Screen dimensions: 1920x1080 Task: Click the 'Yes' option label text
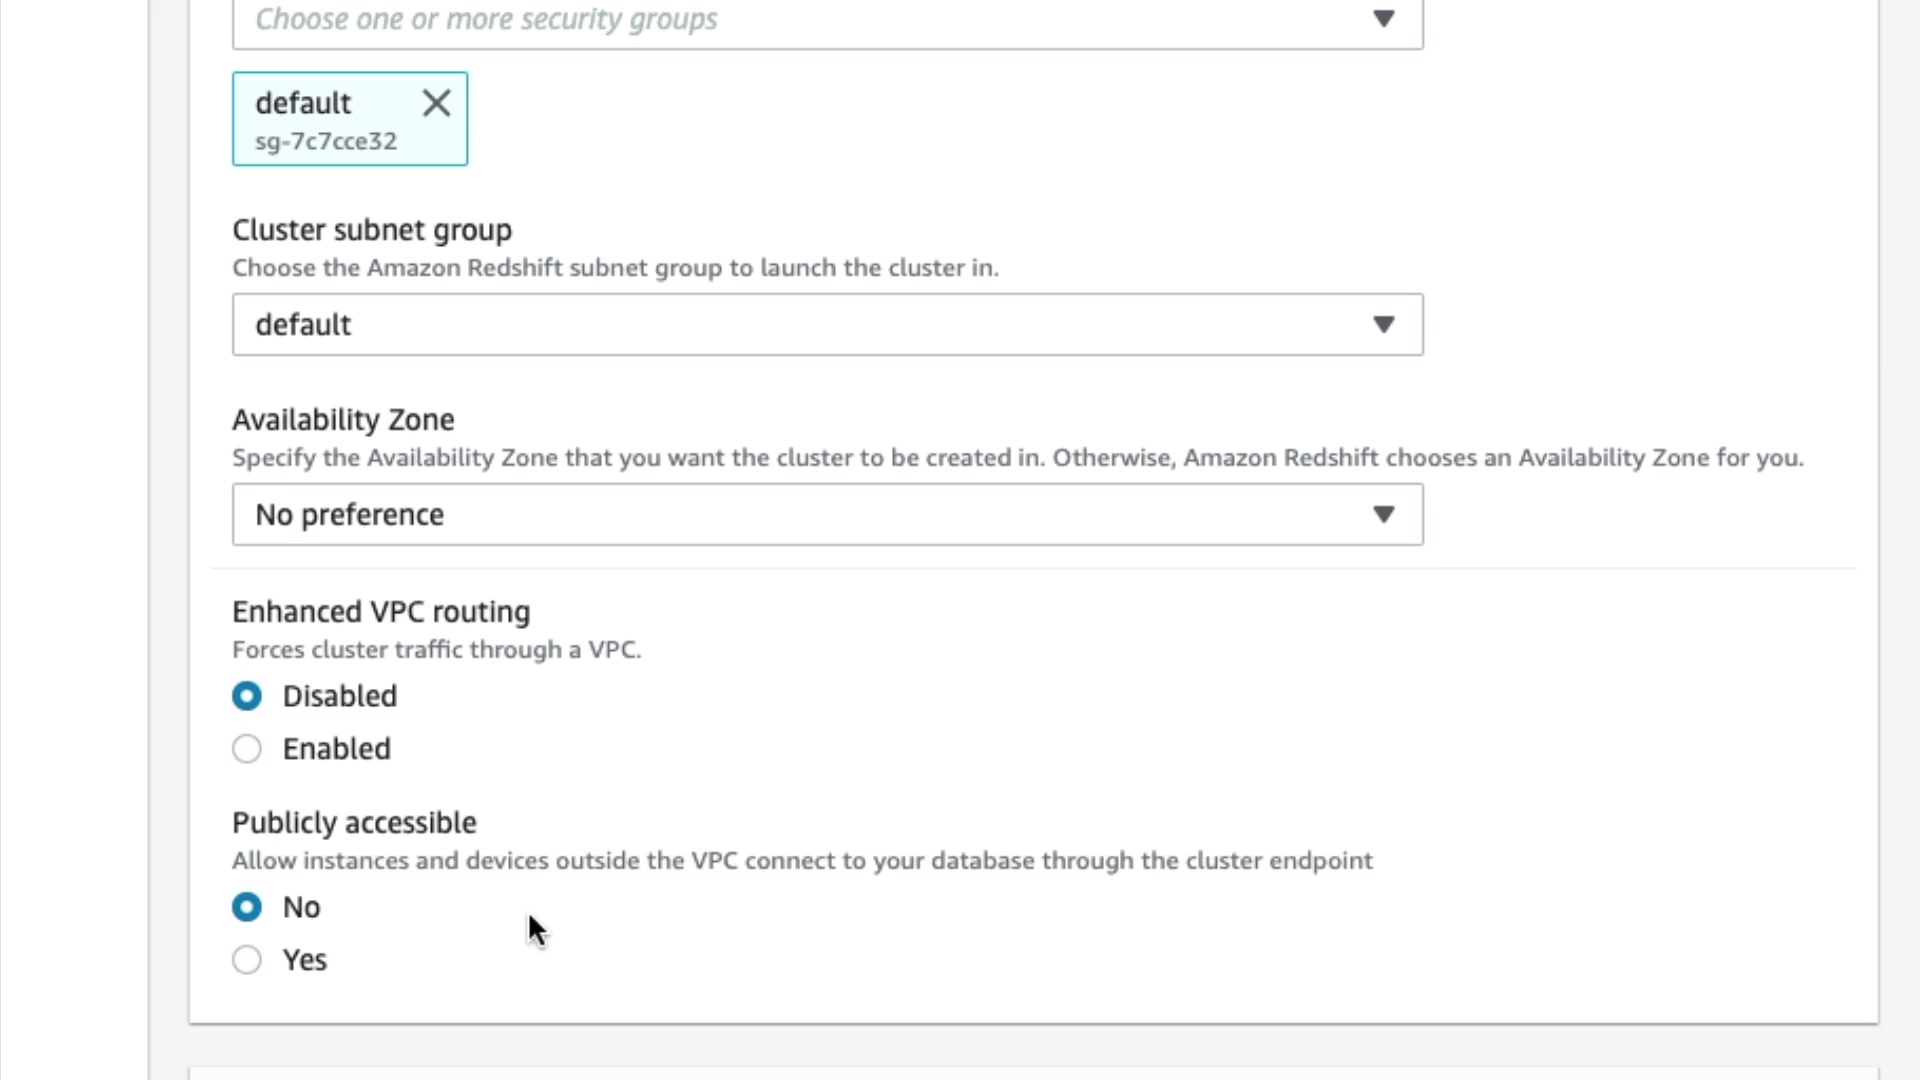[305, 960]
